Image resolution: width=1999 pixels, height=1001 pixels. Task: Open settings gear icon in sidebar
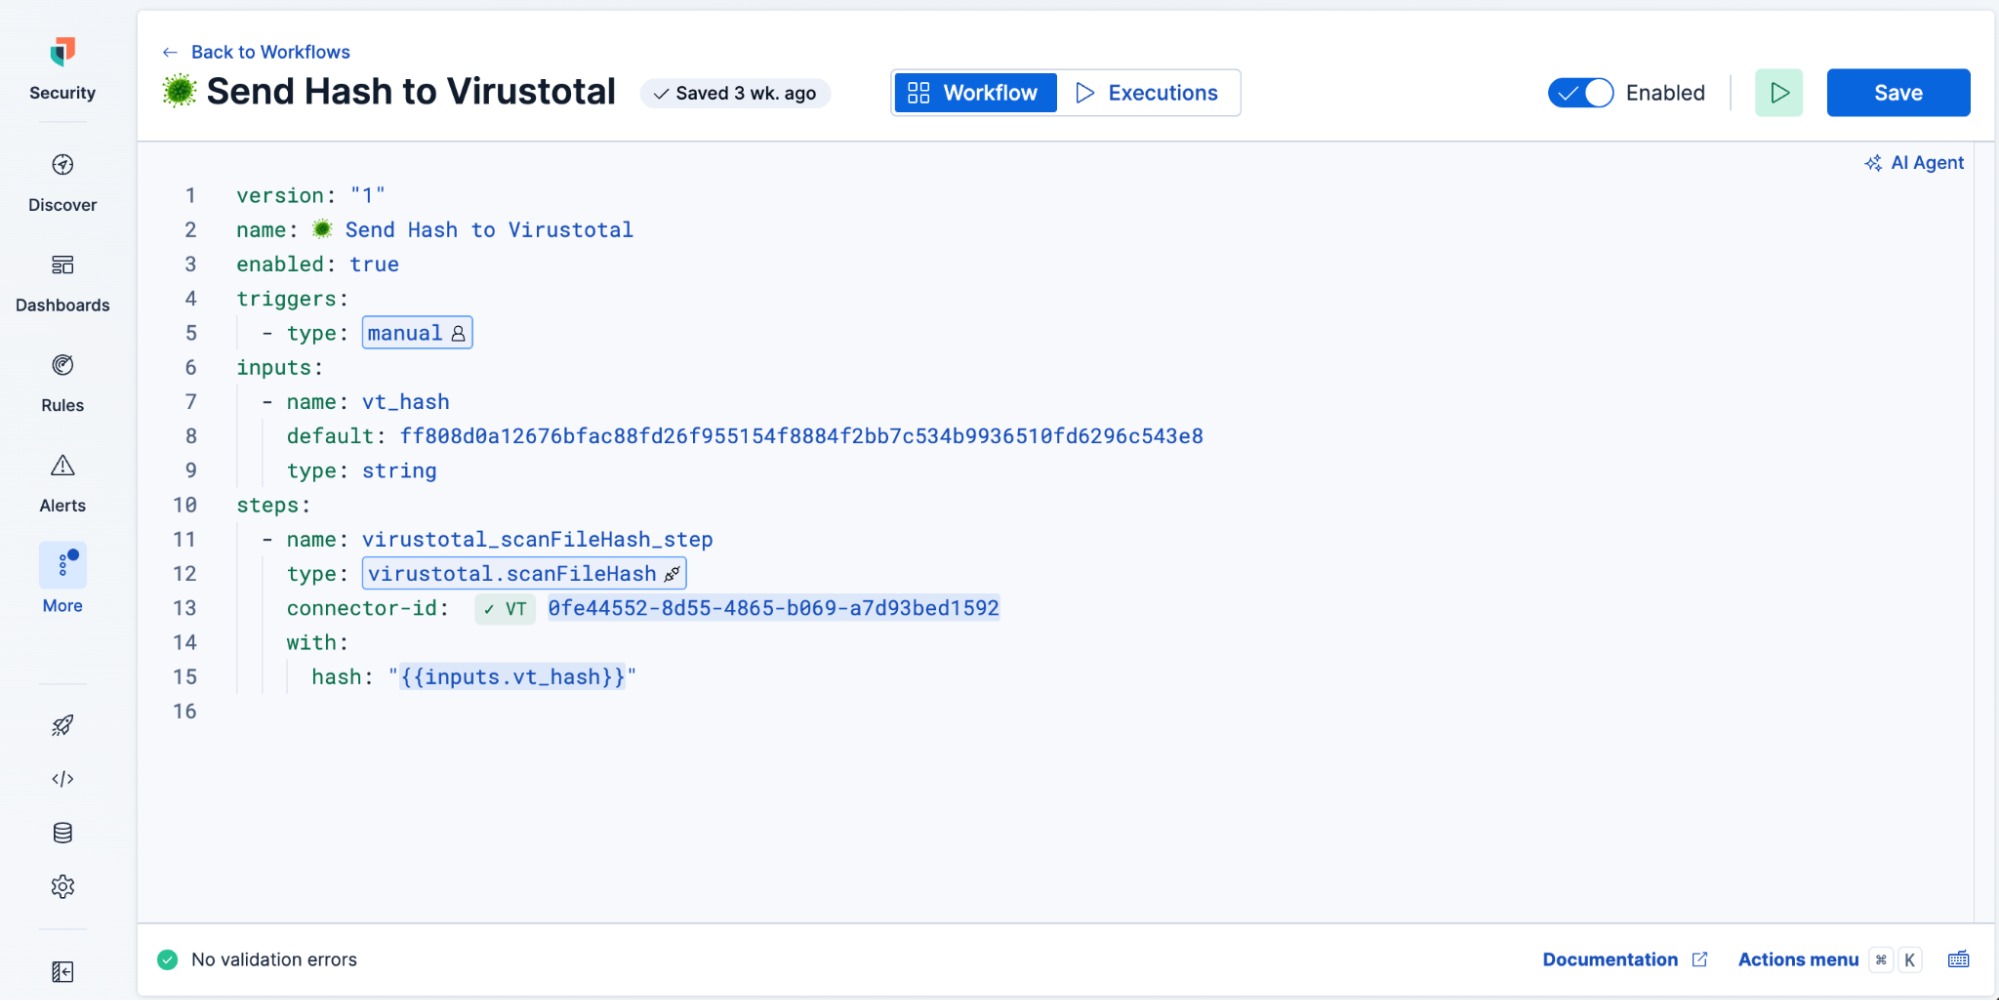62,887
